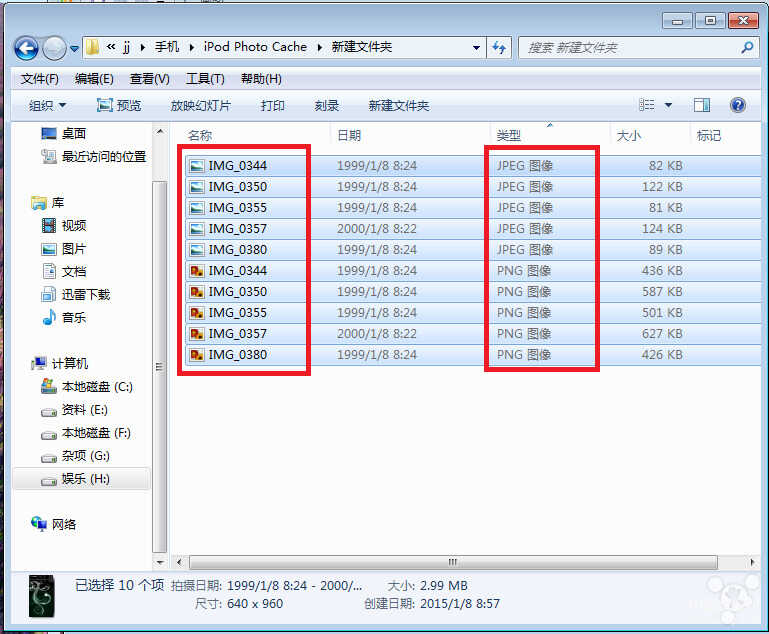
Task: Sort by the 大小 column header
Action: point(628,135)
